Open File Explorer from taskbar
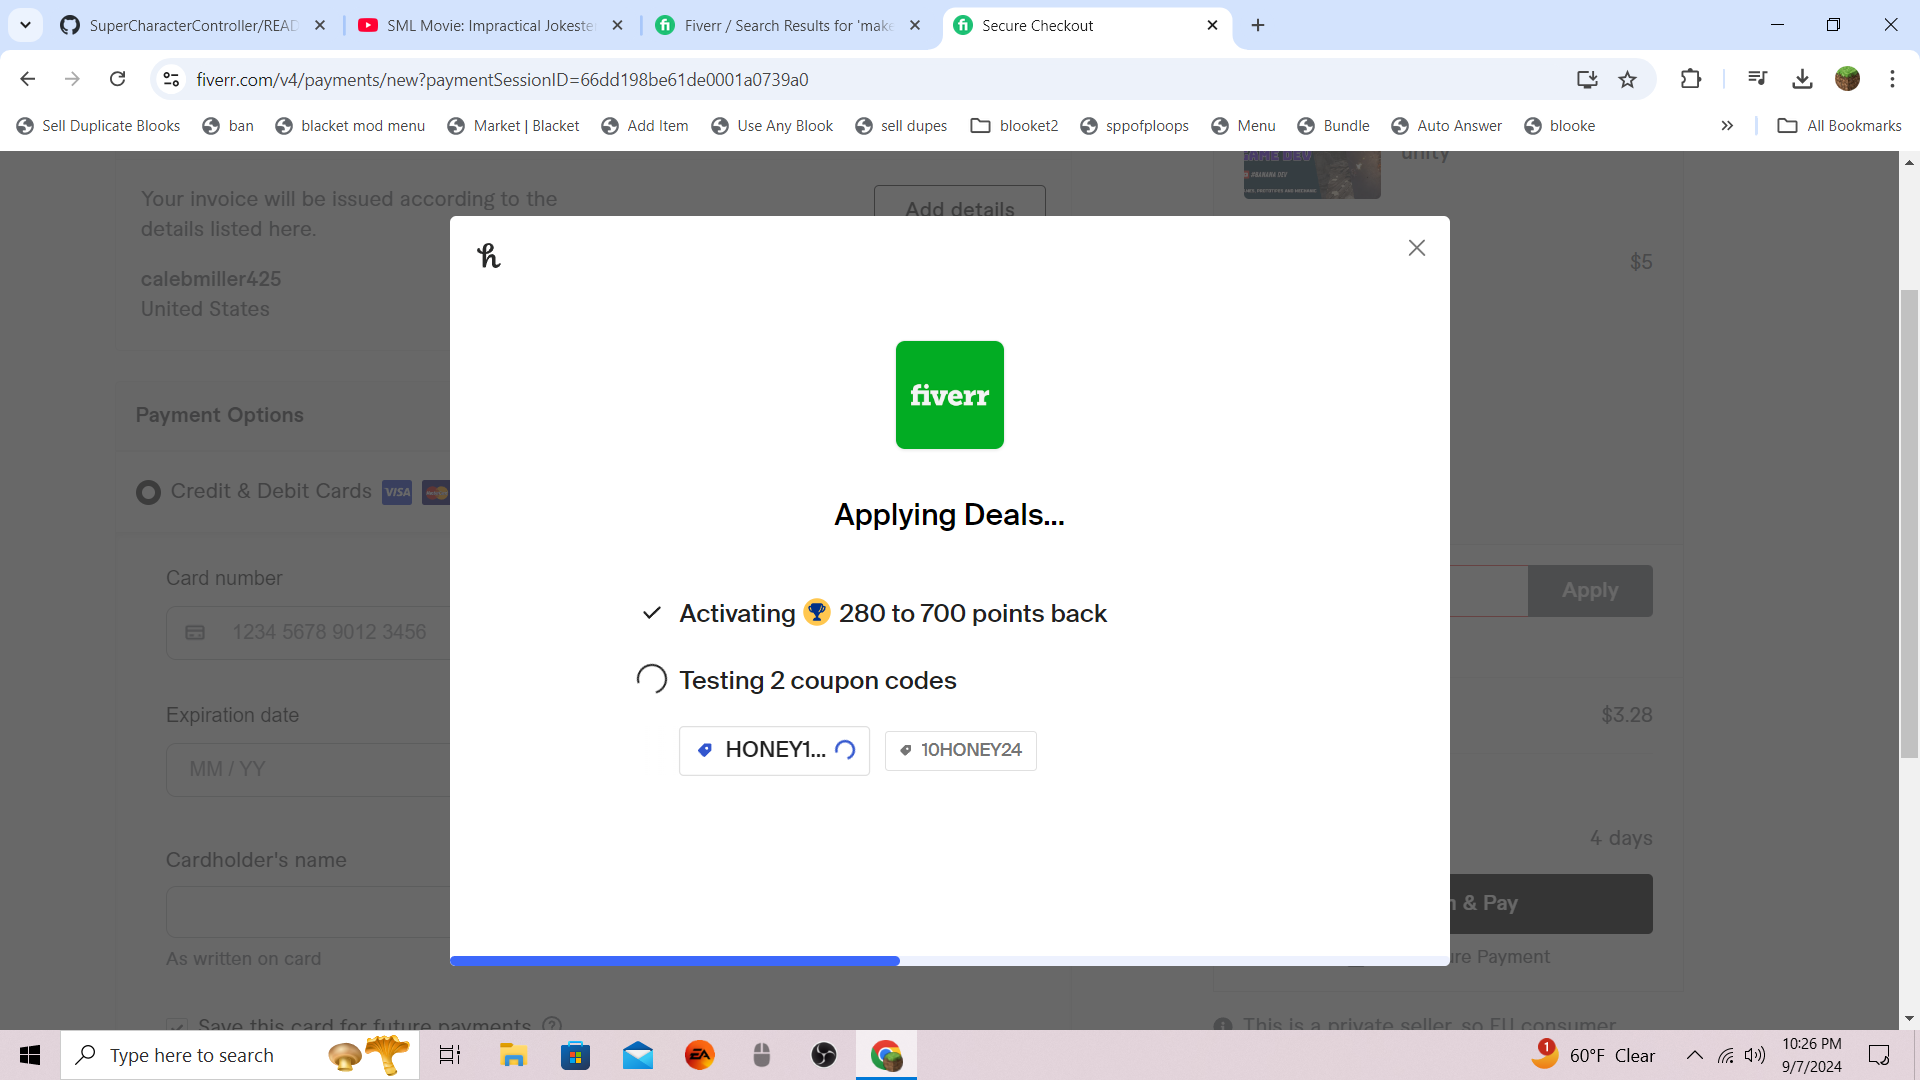 513,1055
